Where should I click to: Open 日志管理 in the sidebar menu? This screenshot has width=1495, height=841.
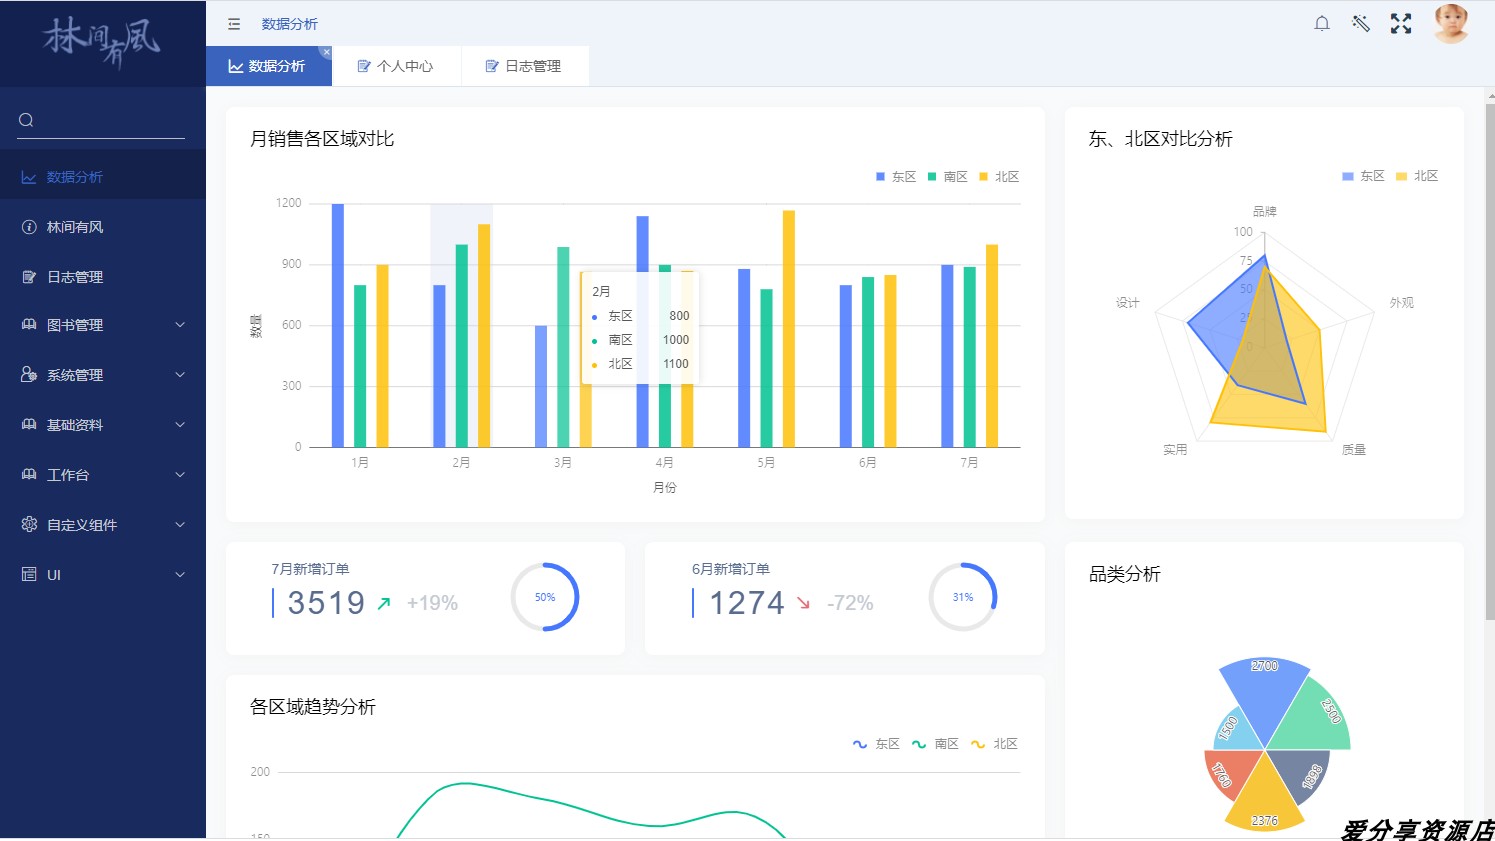pyautogui.click(x=75, y=277)
